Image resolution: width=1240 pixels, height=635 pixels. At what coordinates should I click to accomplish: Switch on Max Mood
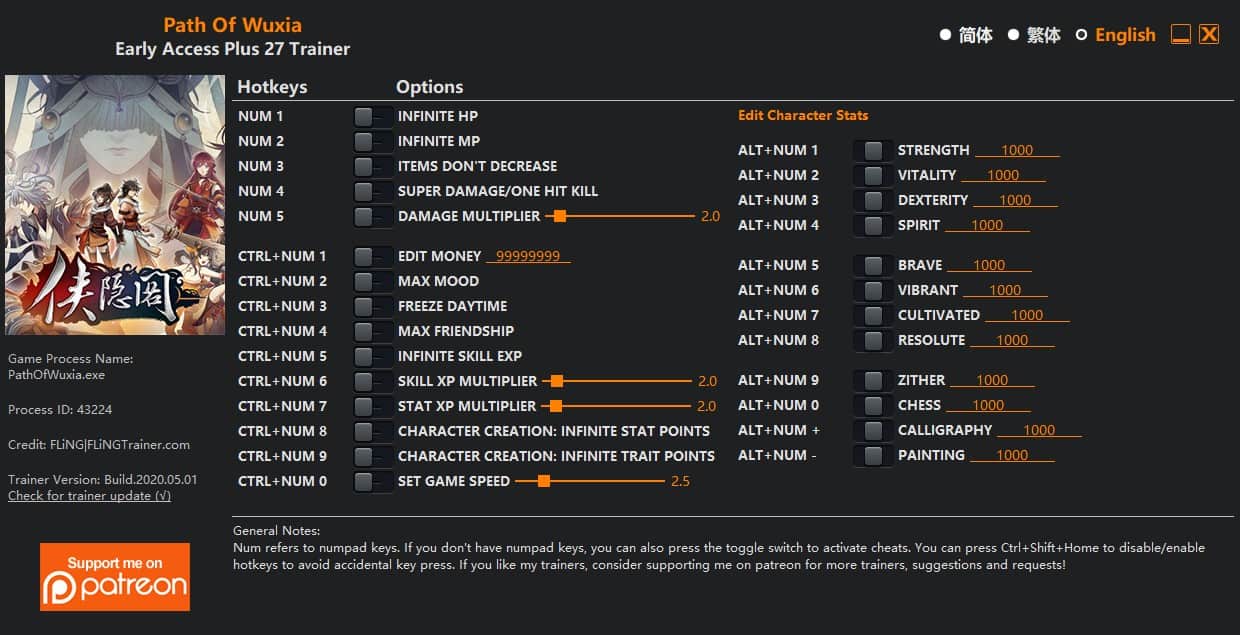point(373,281)
